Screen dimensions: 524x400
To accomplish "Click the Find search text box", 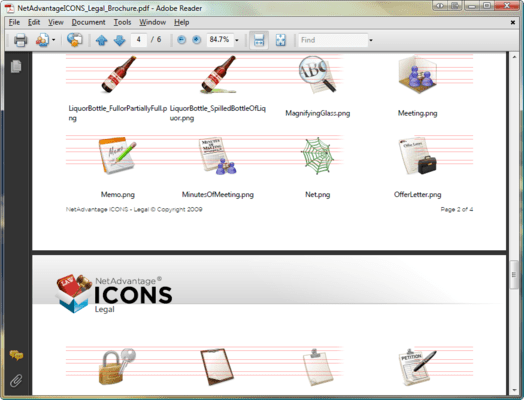I will coord(333,40).
